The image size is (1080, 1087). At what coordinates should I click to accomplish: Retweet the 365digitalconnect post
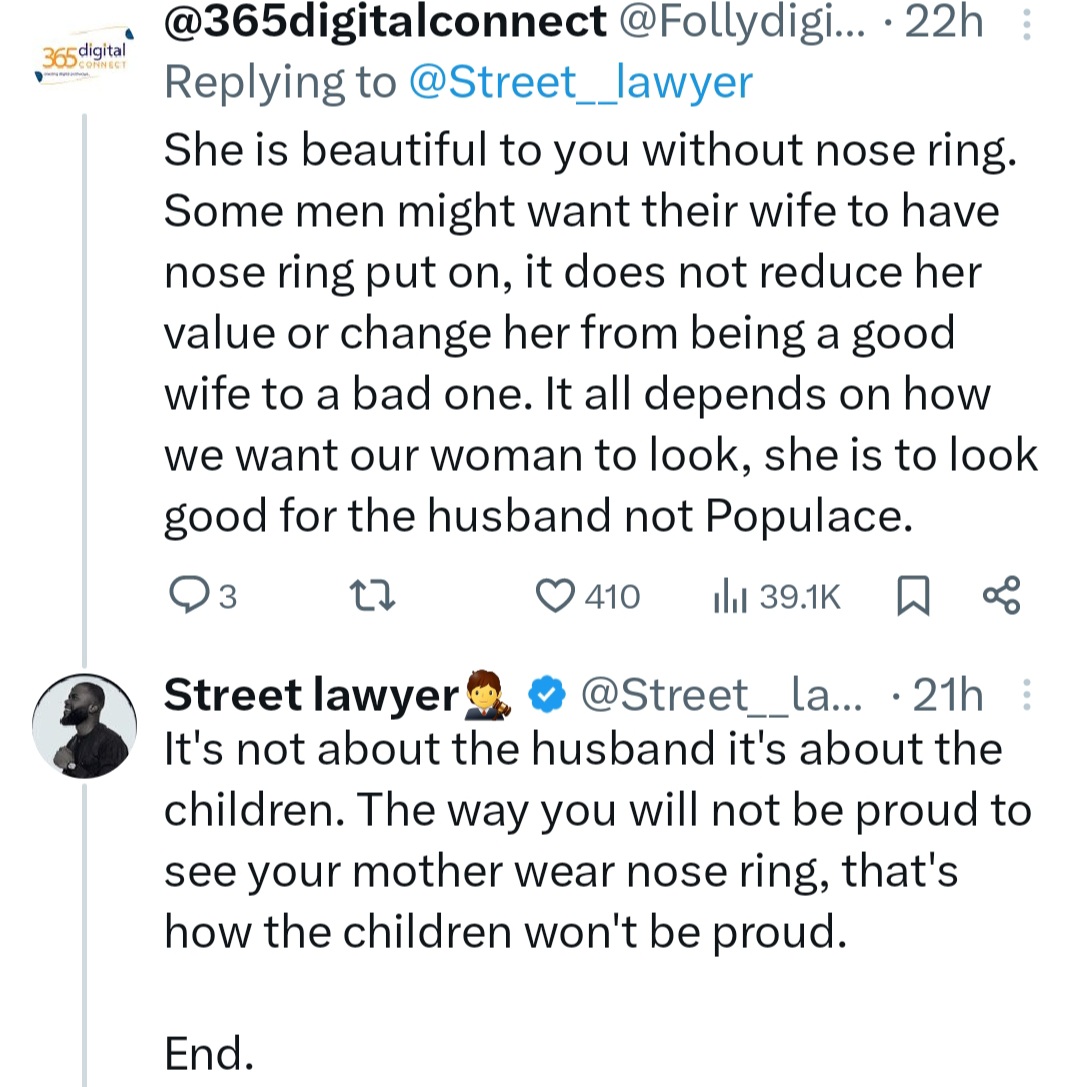377,597
